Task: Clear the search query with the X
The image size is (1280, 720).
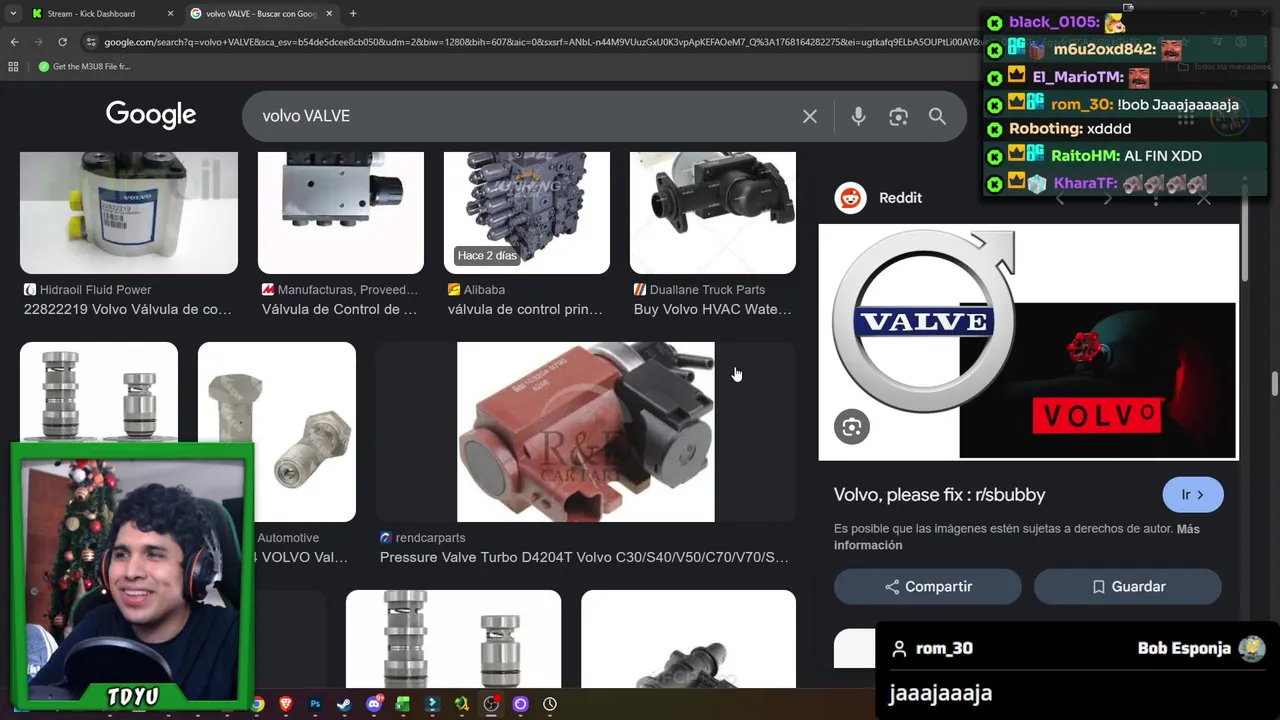Action: (x=810, y=116)
